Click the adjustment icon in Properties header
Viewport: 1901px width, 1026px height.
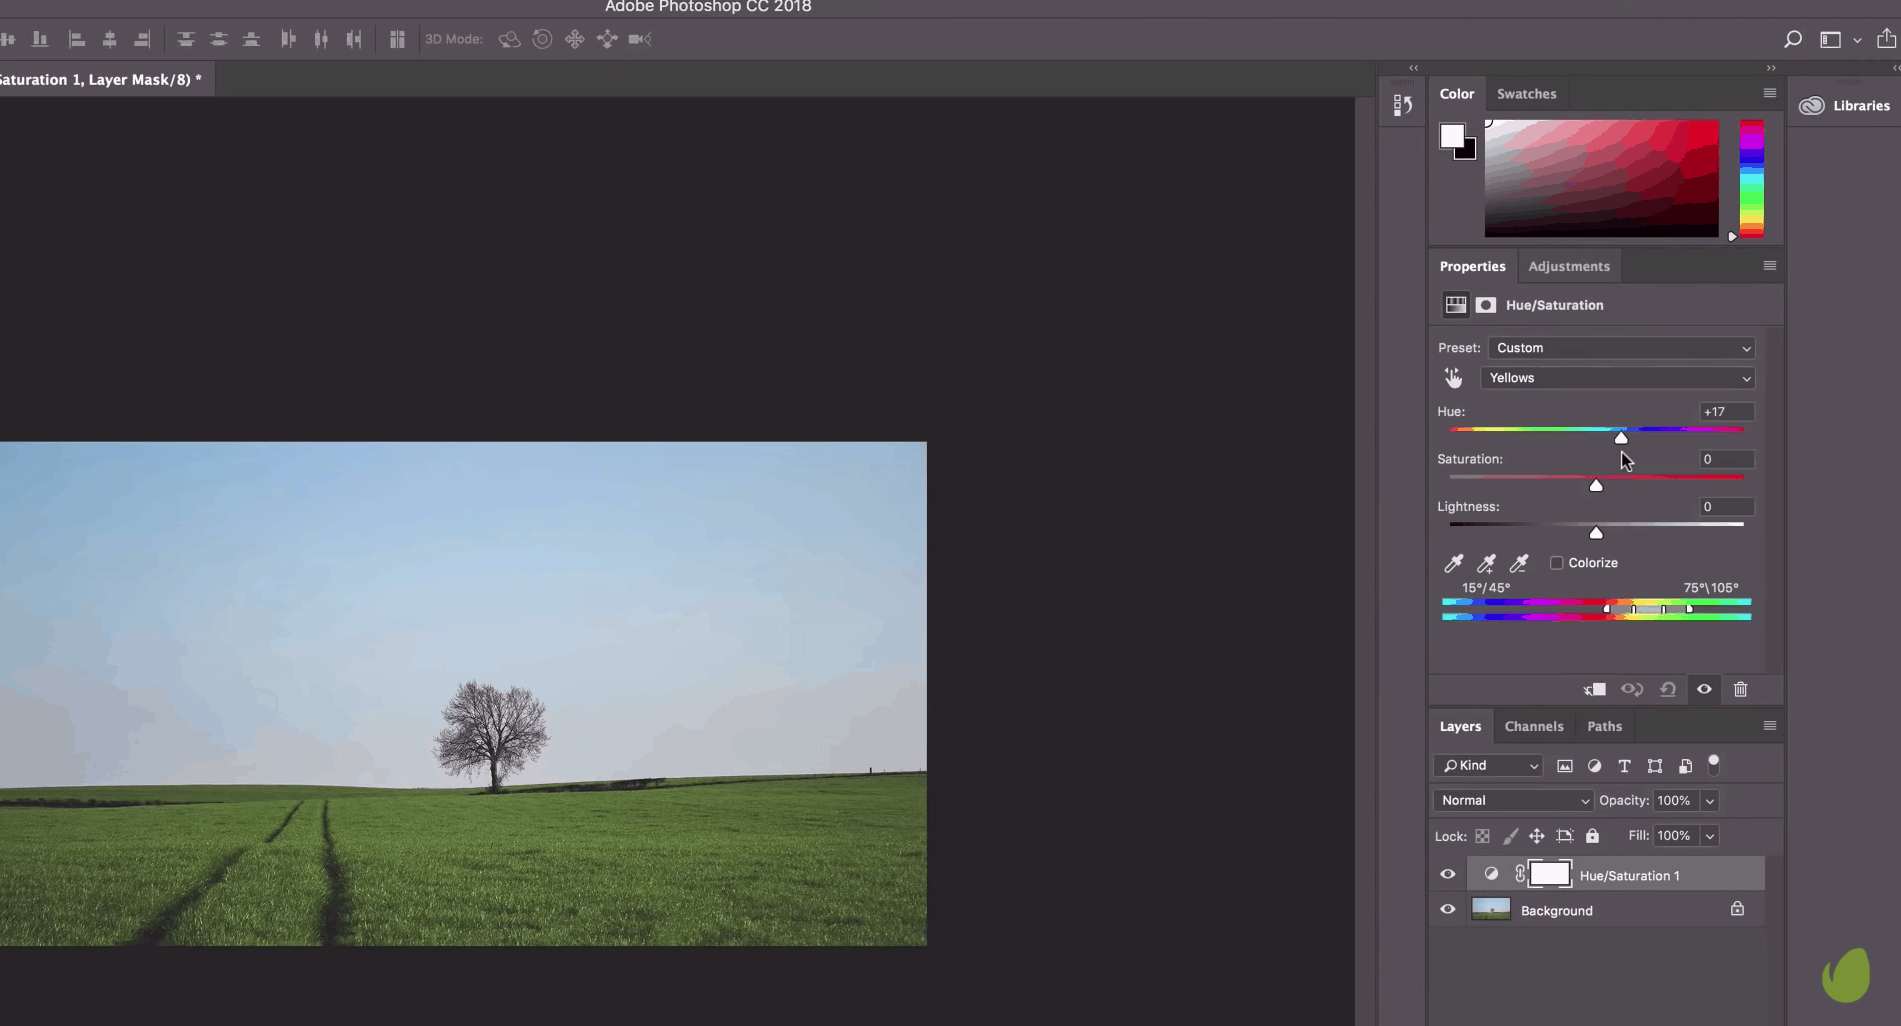[x=1456, y=305]
